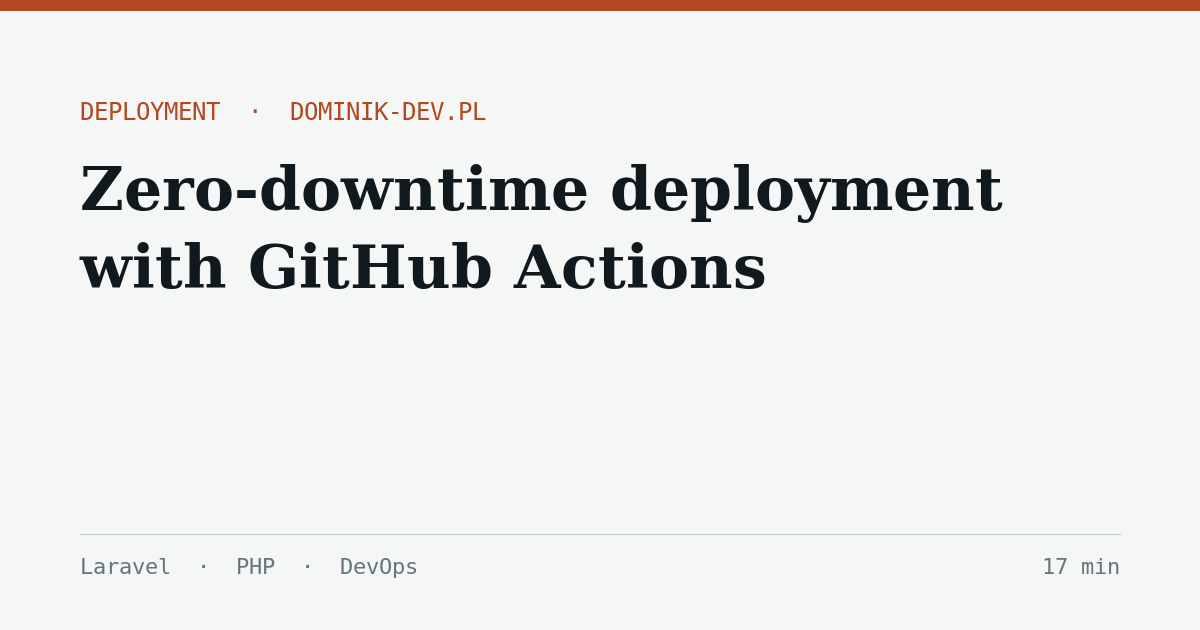Click the word deployment in the title
1200x630 pixels.
pos(806,193)
